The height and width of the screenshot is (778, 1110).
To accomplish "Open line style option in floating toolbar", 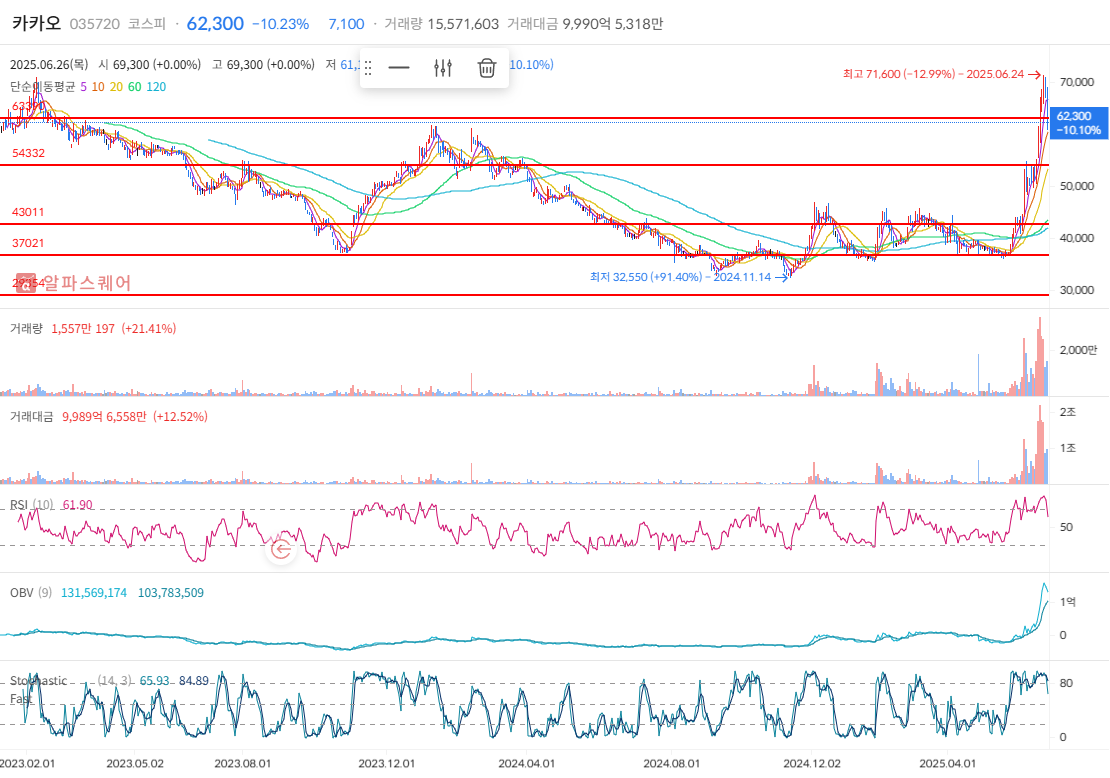I will point(399,68).
